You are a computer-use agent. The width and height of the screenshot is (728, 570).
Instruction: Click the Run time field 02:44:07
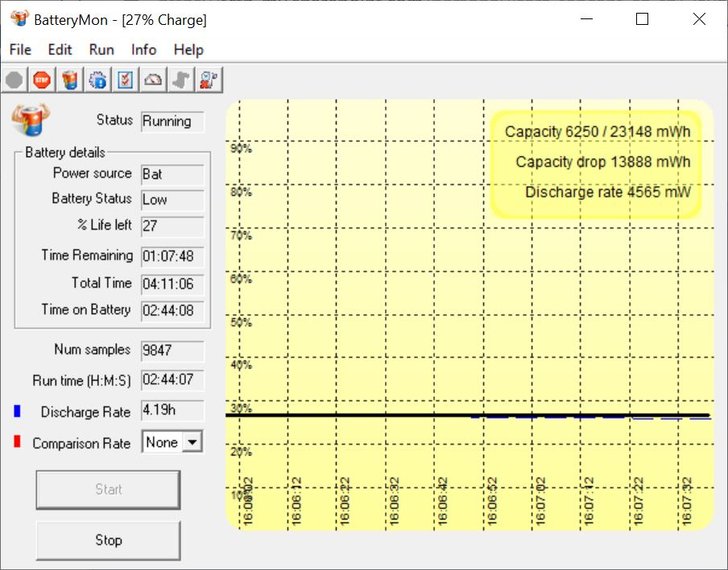pyautogui.click(x=172, y=380)
